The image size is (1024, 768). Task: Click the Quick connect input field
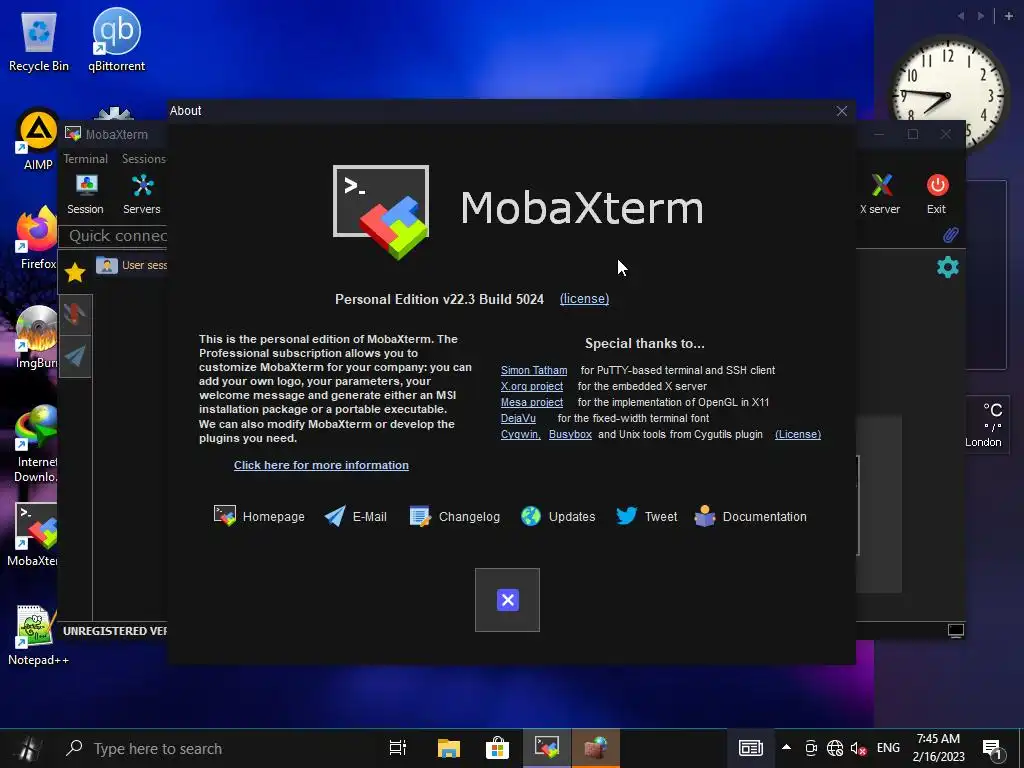click(x=113, y=236)
